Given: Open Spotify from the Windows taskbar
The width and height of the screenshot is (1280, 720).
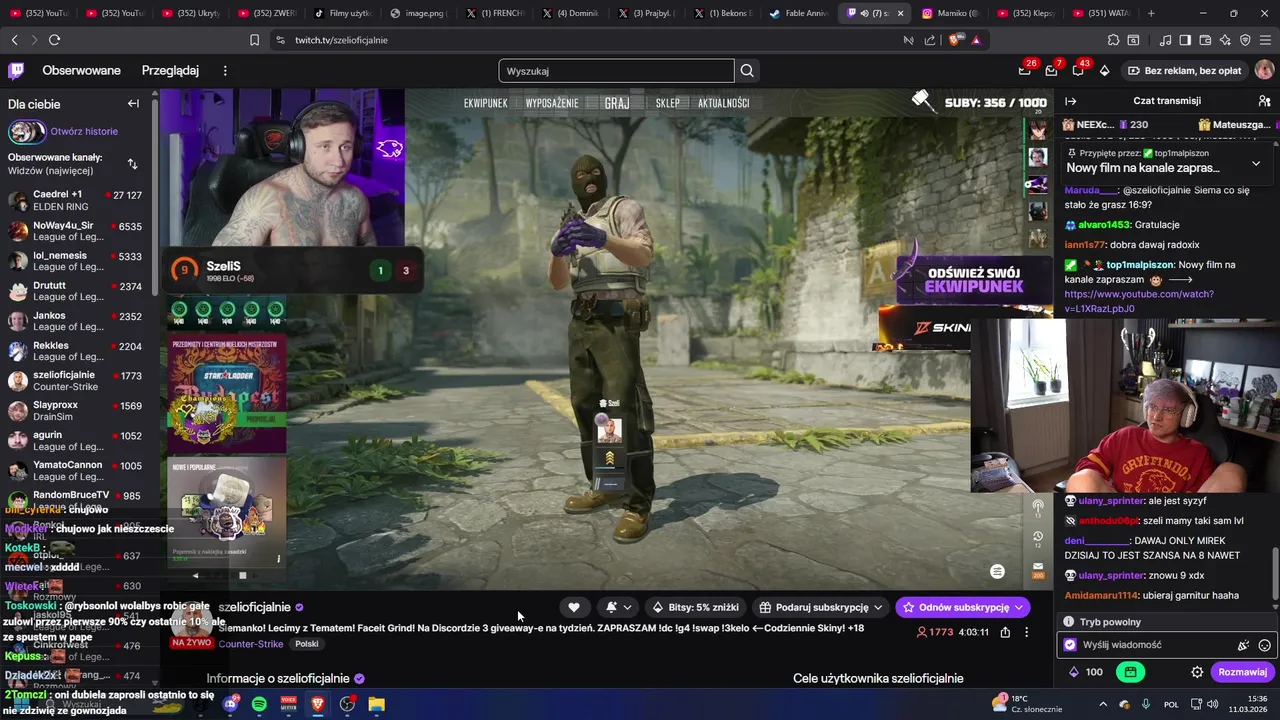Looking at the screenshot, I should 259,704.
